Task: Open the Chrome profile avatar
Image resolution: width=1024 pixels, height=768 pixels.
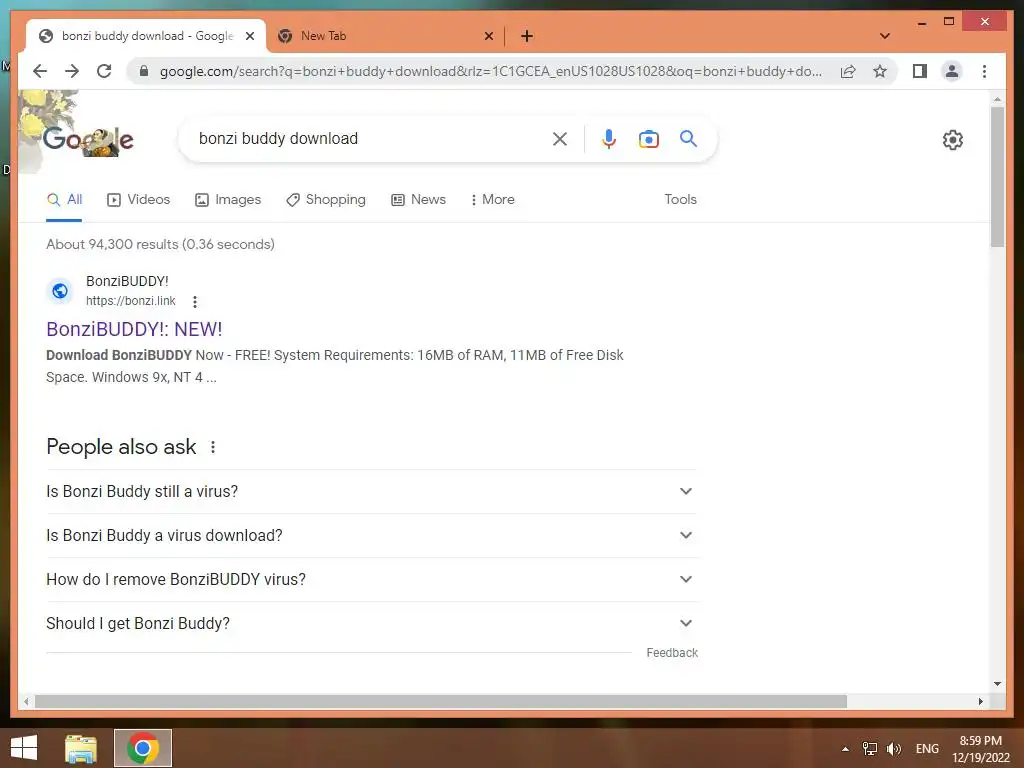Action: [952, 71]
